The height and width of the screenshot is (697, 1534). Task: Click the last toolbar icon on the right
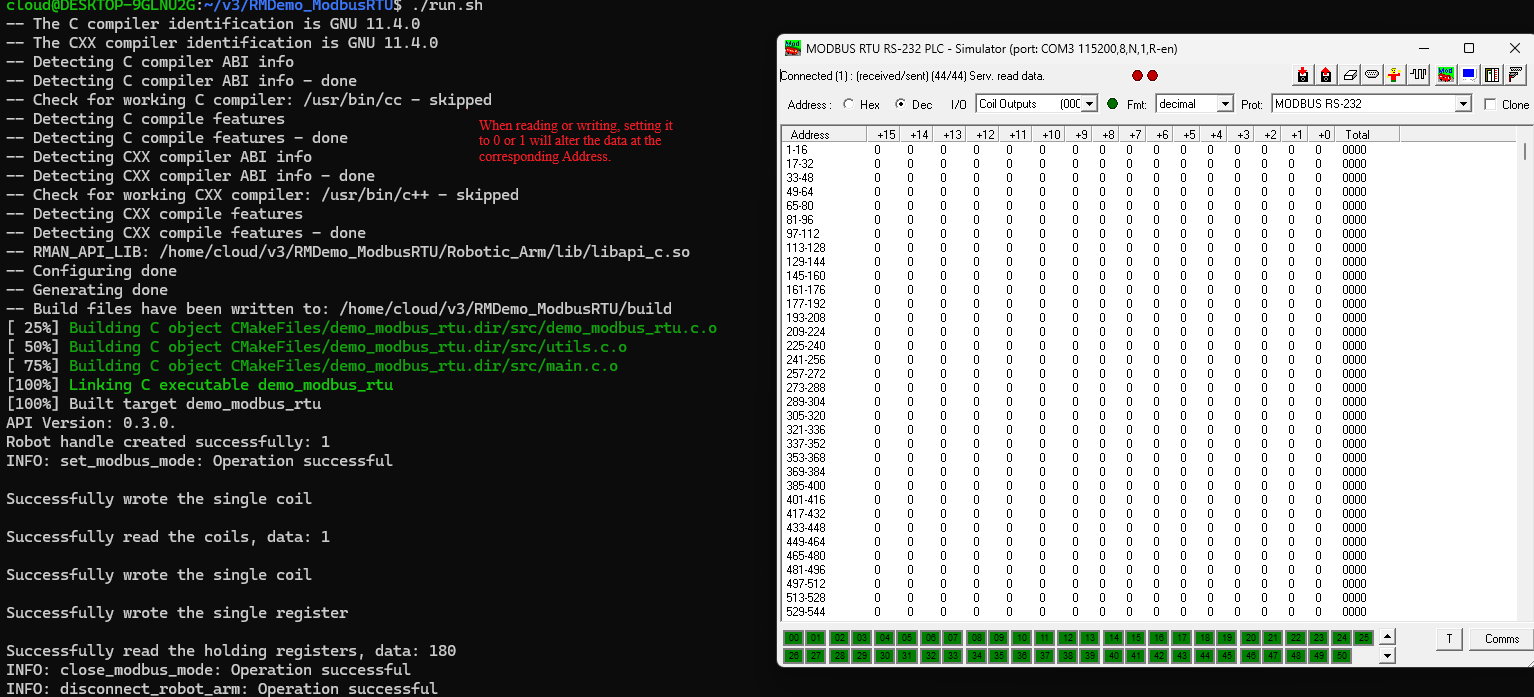[x=1516, y=75]
